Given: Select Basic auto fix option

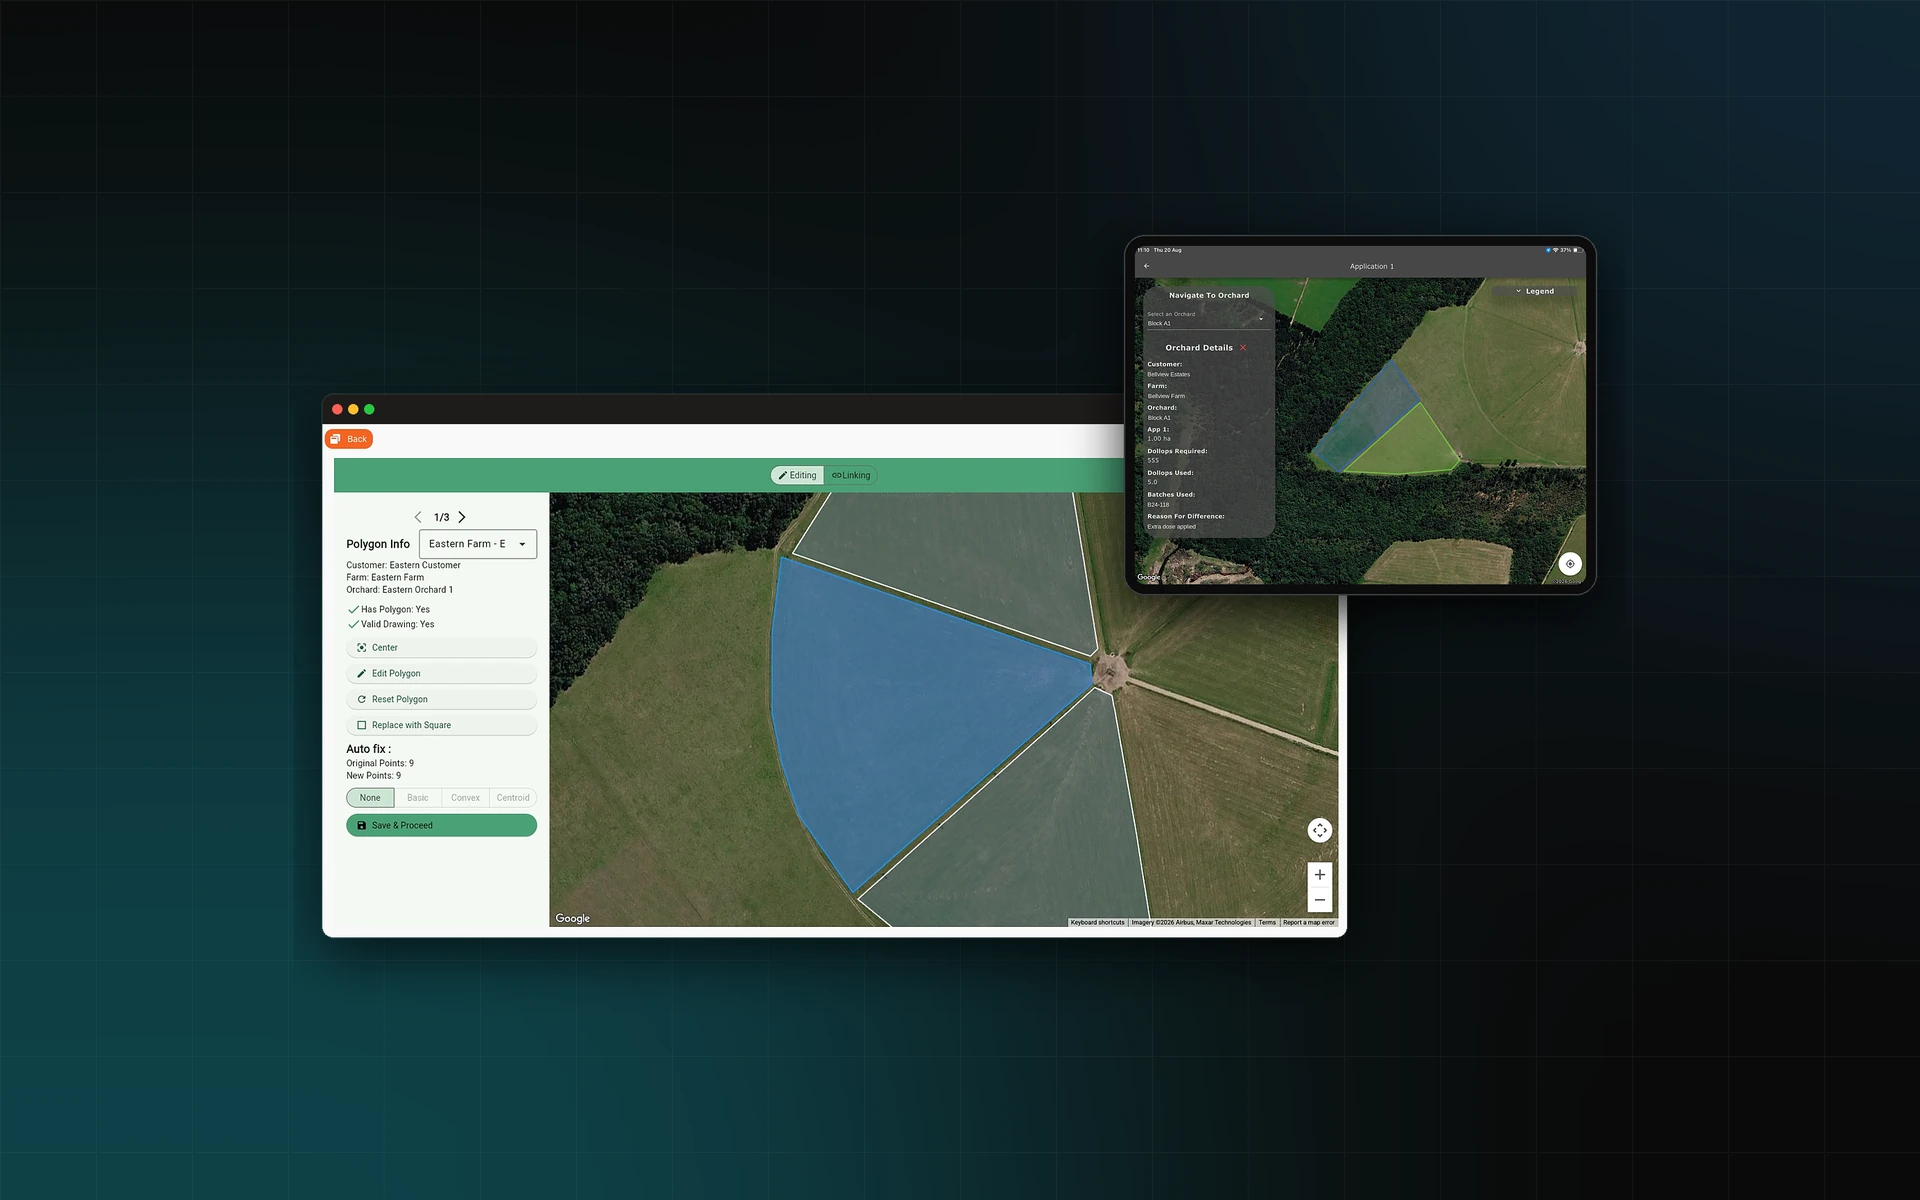Looking at the screenshot, I should point(418,798).
